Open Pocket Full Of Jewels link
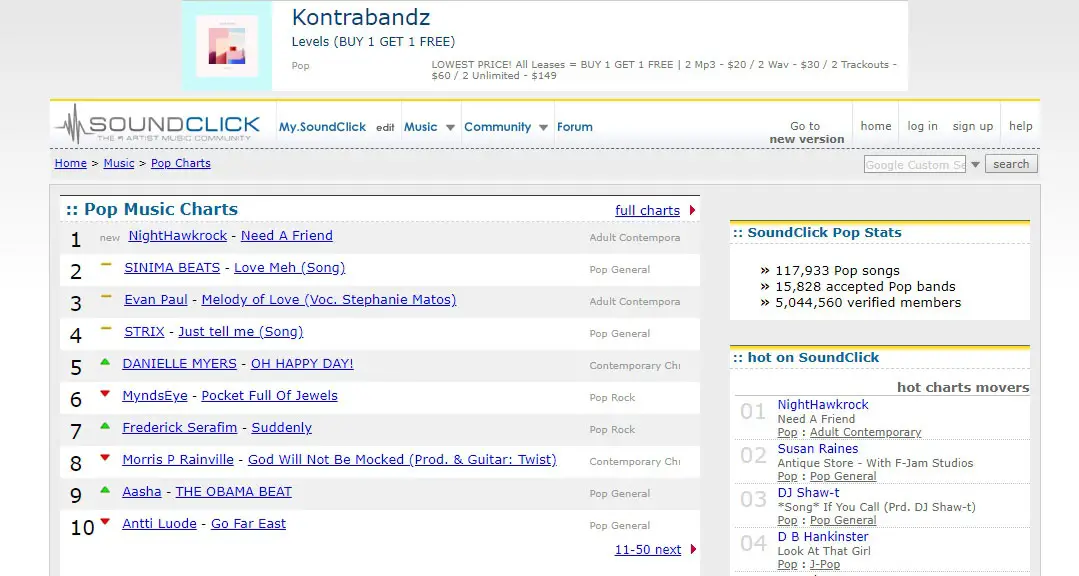The image size is (1079, 576). click(x=270, y=396)
